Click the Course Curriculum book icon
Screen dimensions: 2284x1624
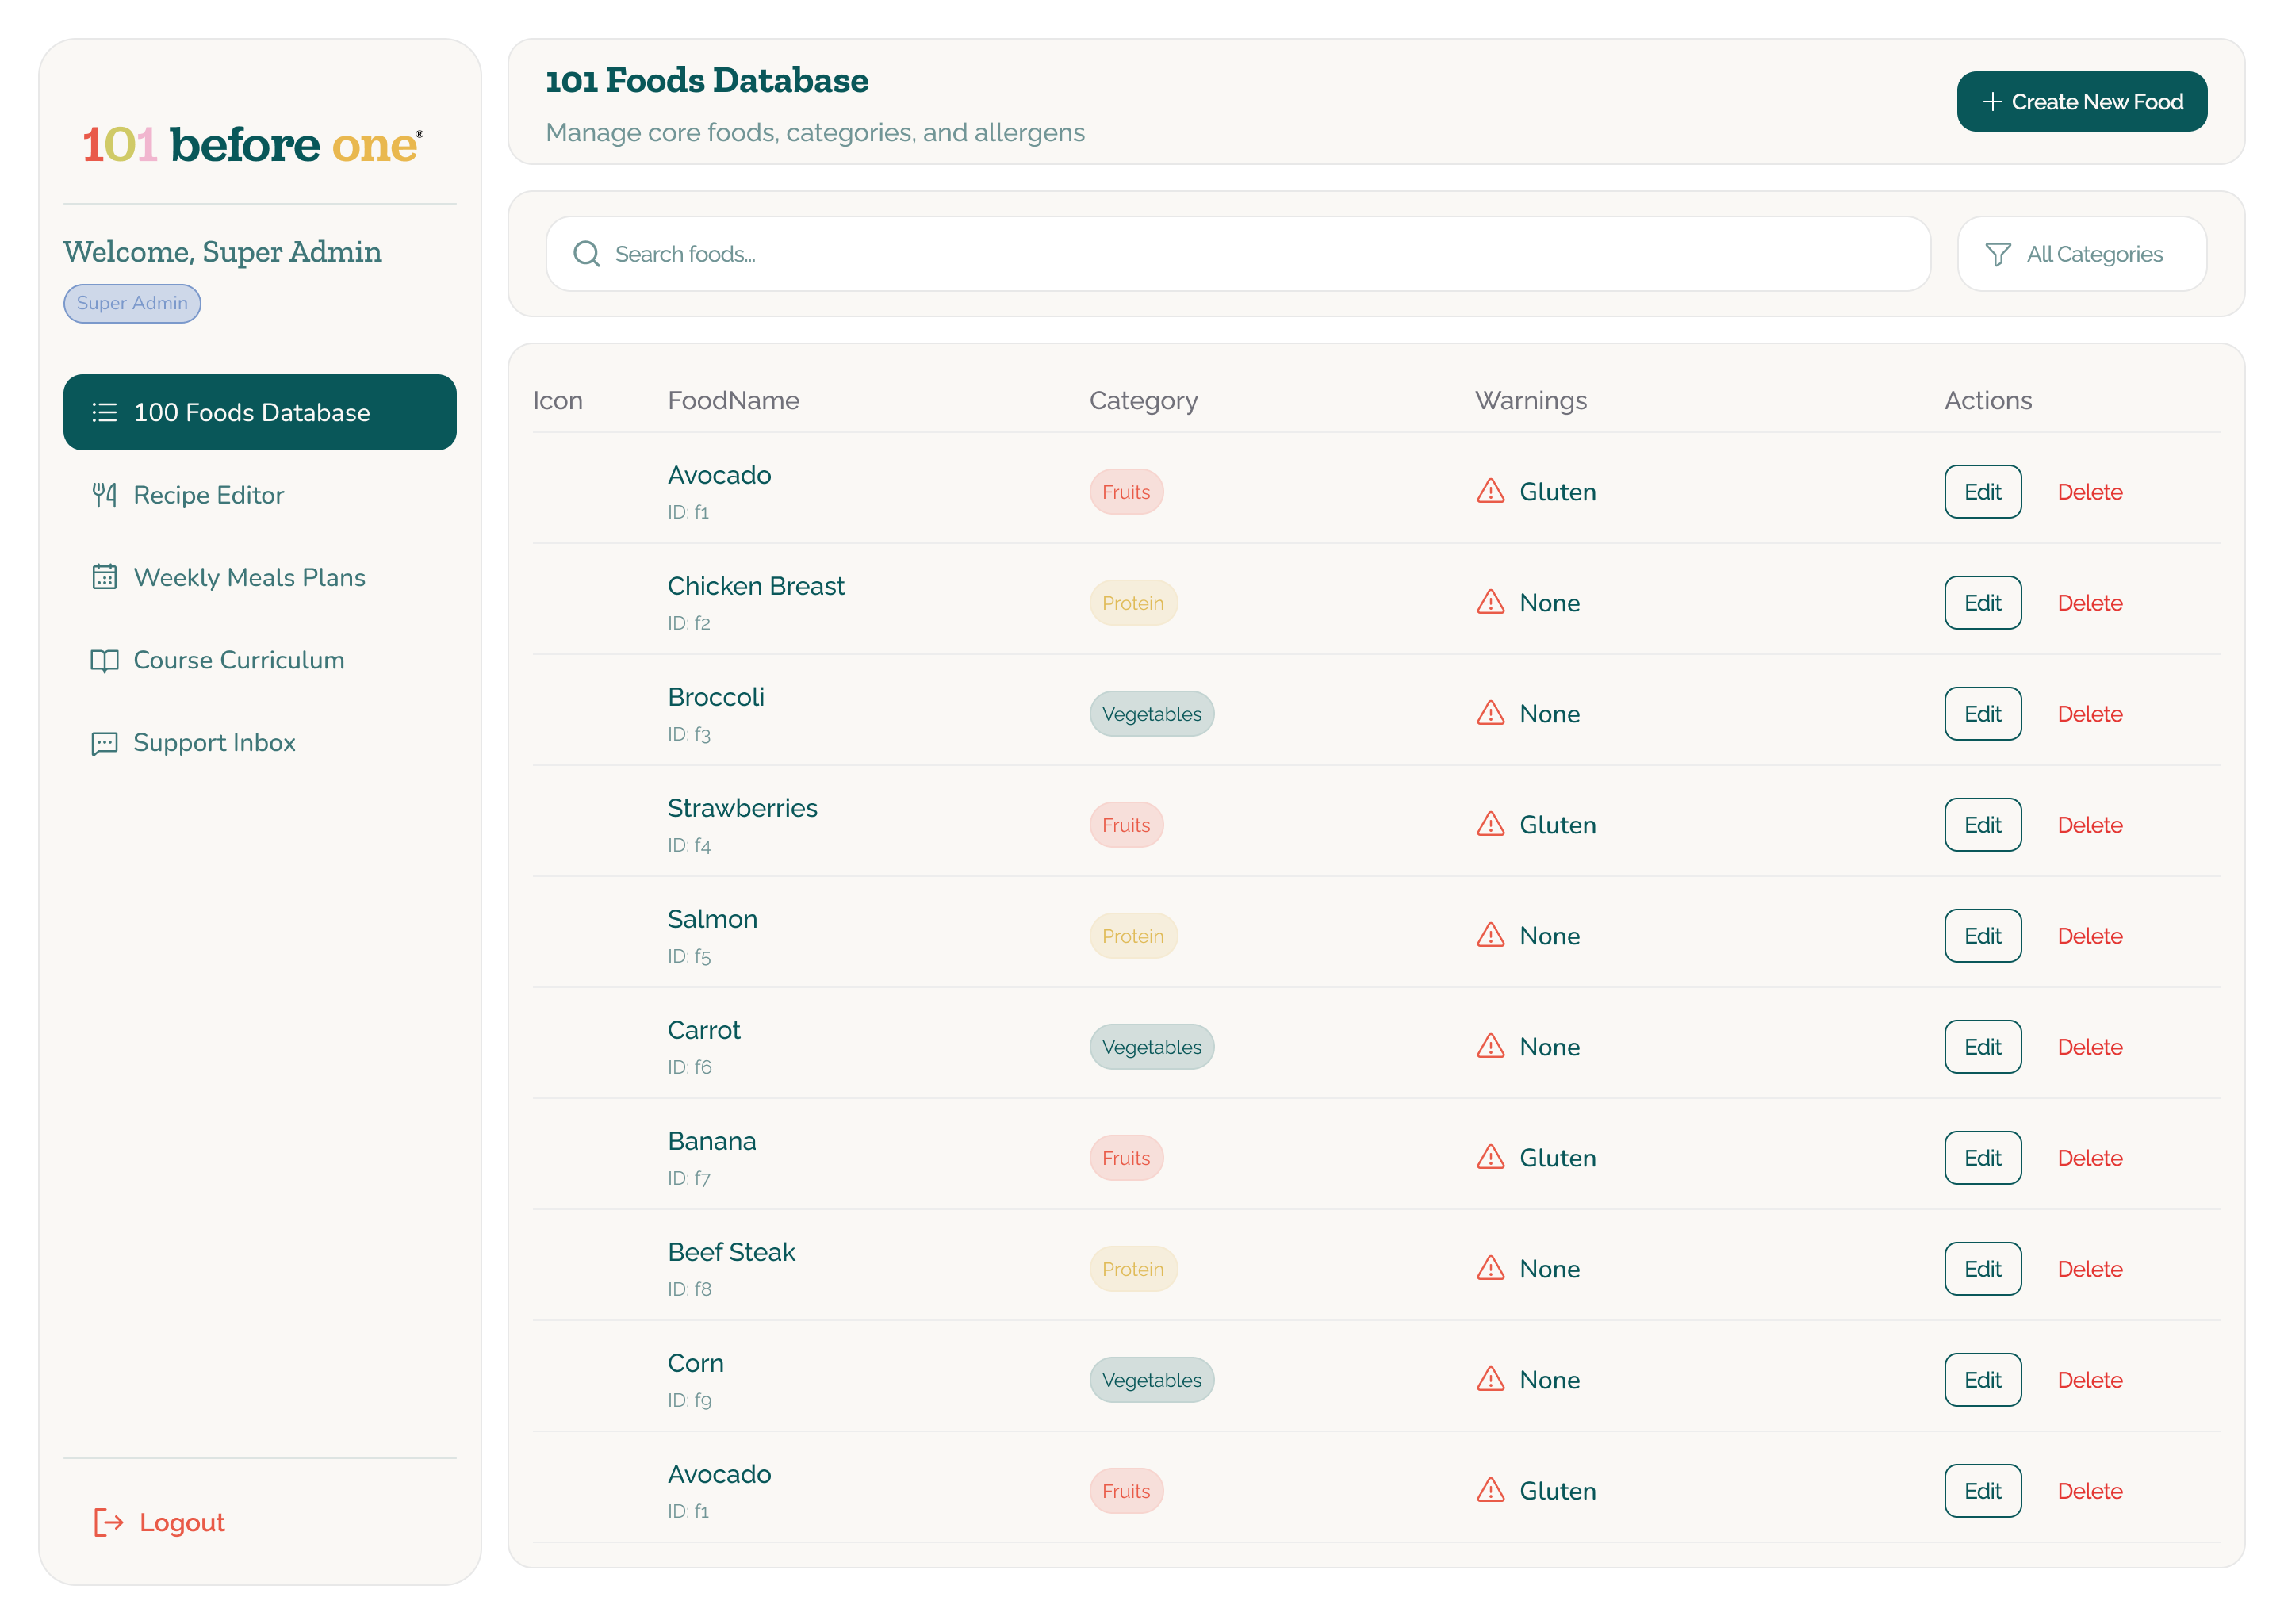tap(104, 660)
